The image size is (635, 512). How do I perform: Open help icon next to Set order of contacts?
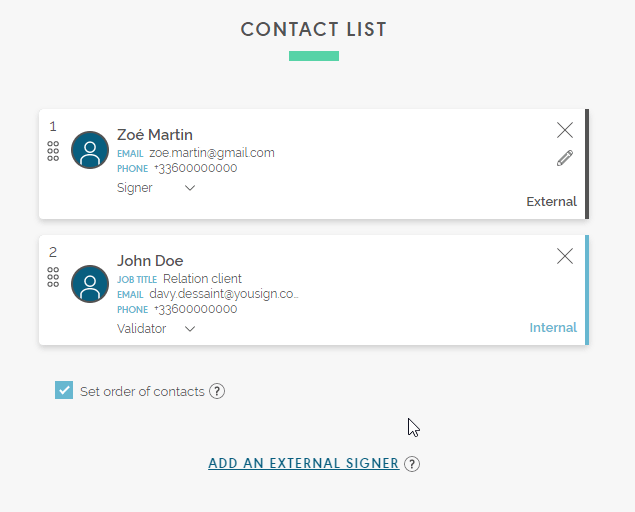(217, 391)
